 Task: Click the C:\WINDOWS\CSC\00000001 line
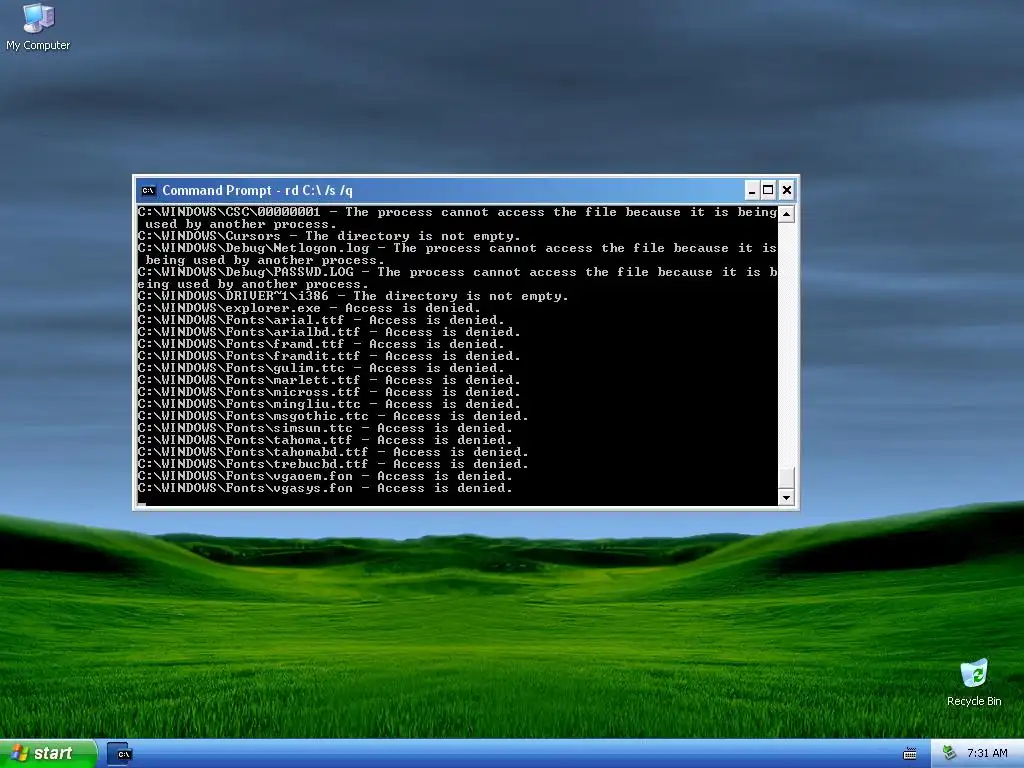457,218
